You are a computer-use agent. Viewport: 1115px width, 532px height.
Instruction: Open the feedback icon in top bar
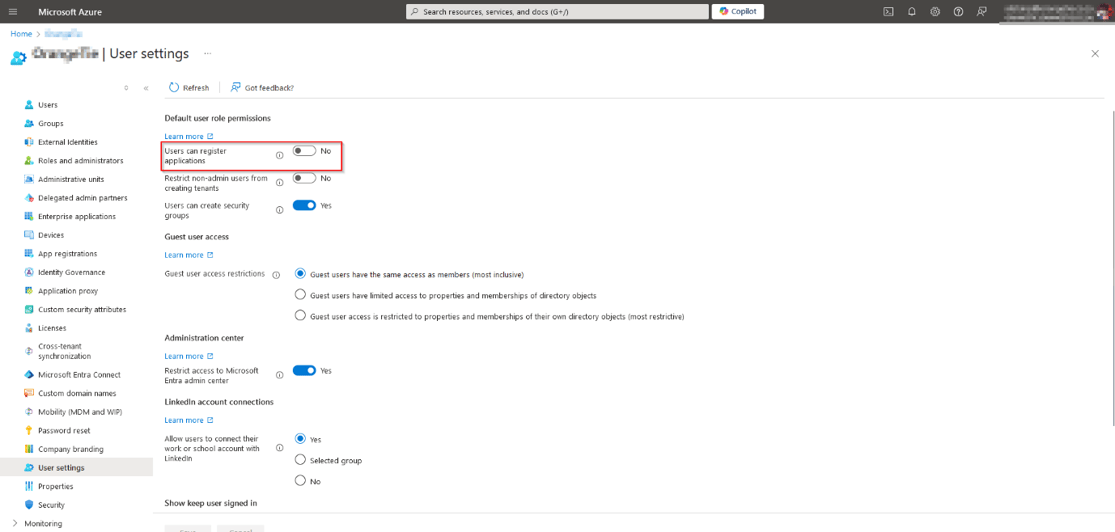point(981,11)
